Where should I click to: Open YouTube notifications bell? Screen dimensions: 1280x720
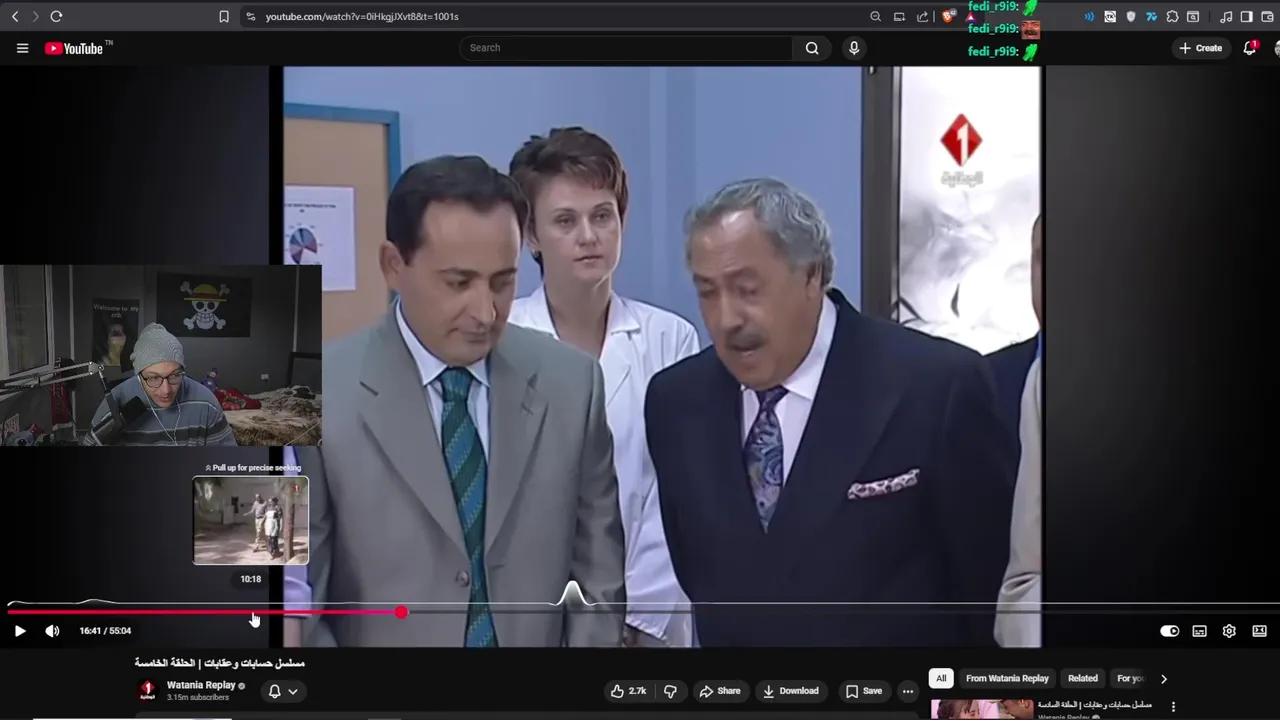1249,48
